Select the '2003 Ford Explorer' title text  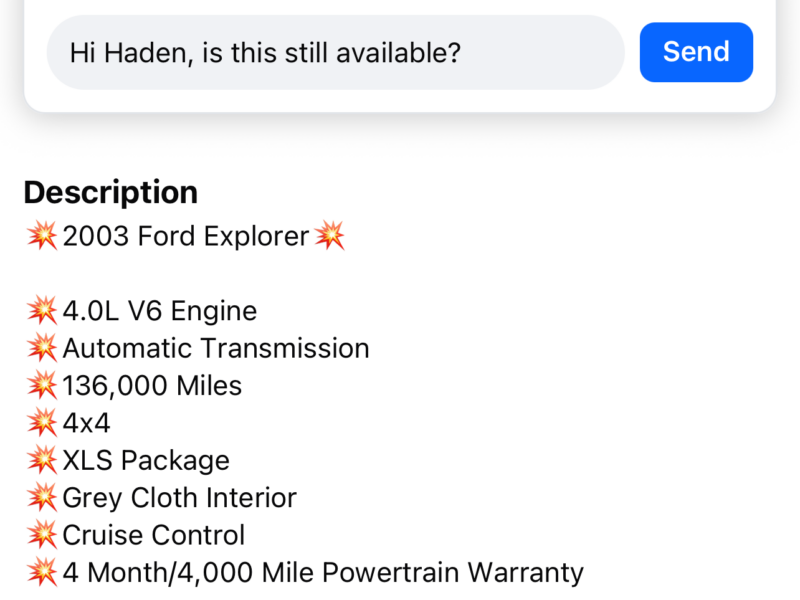(x=186, y=237)
